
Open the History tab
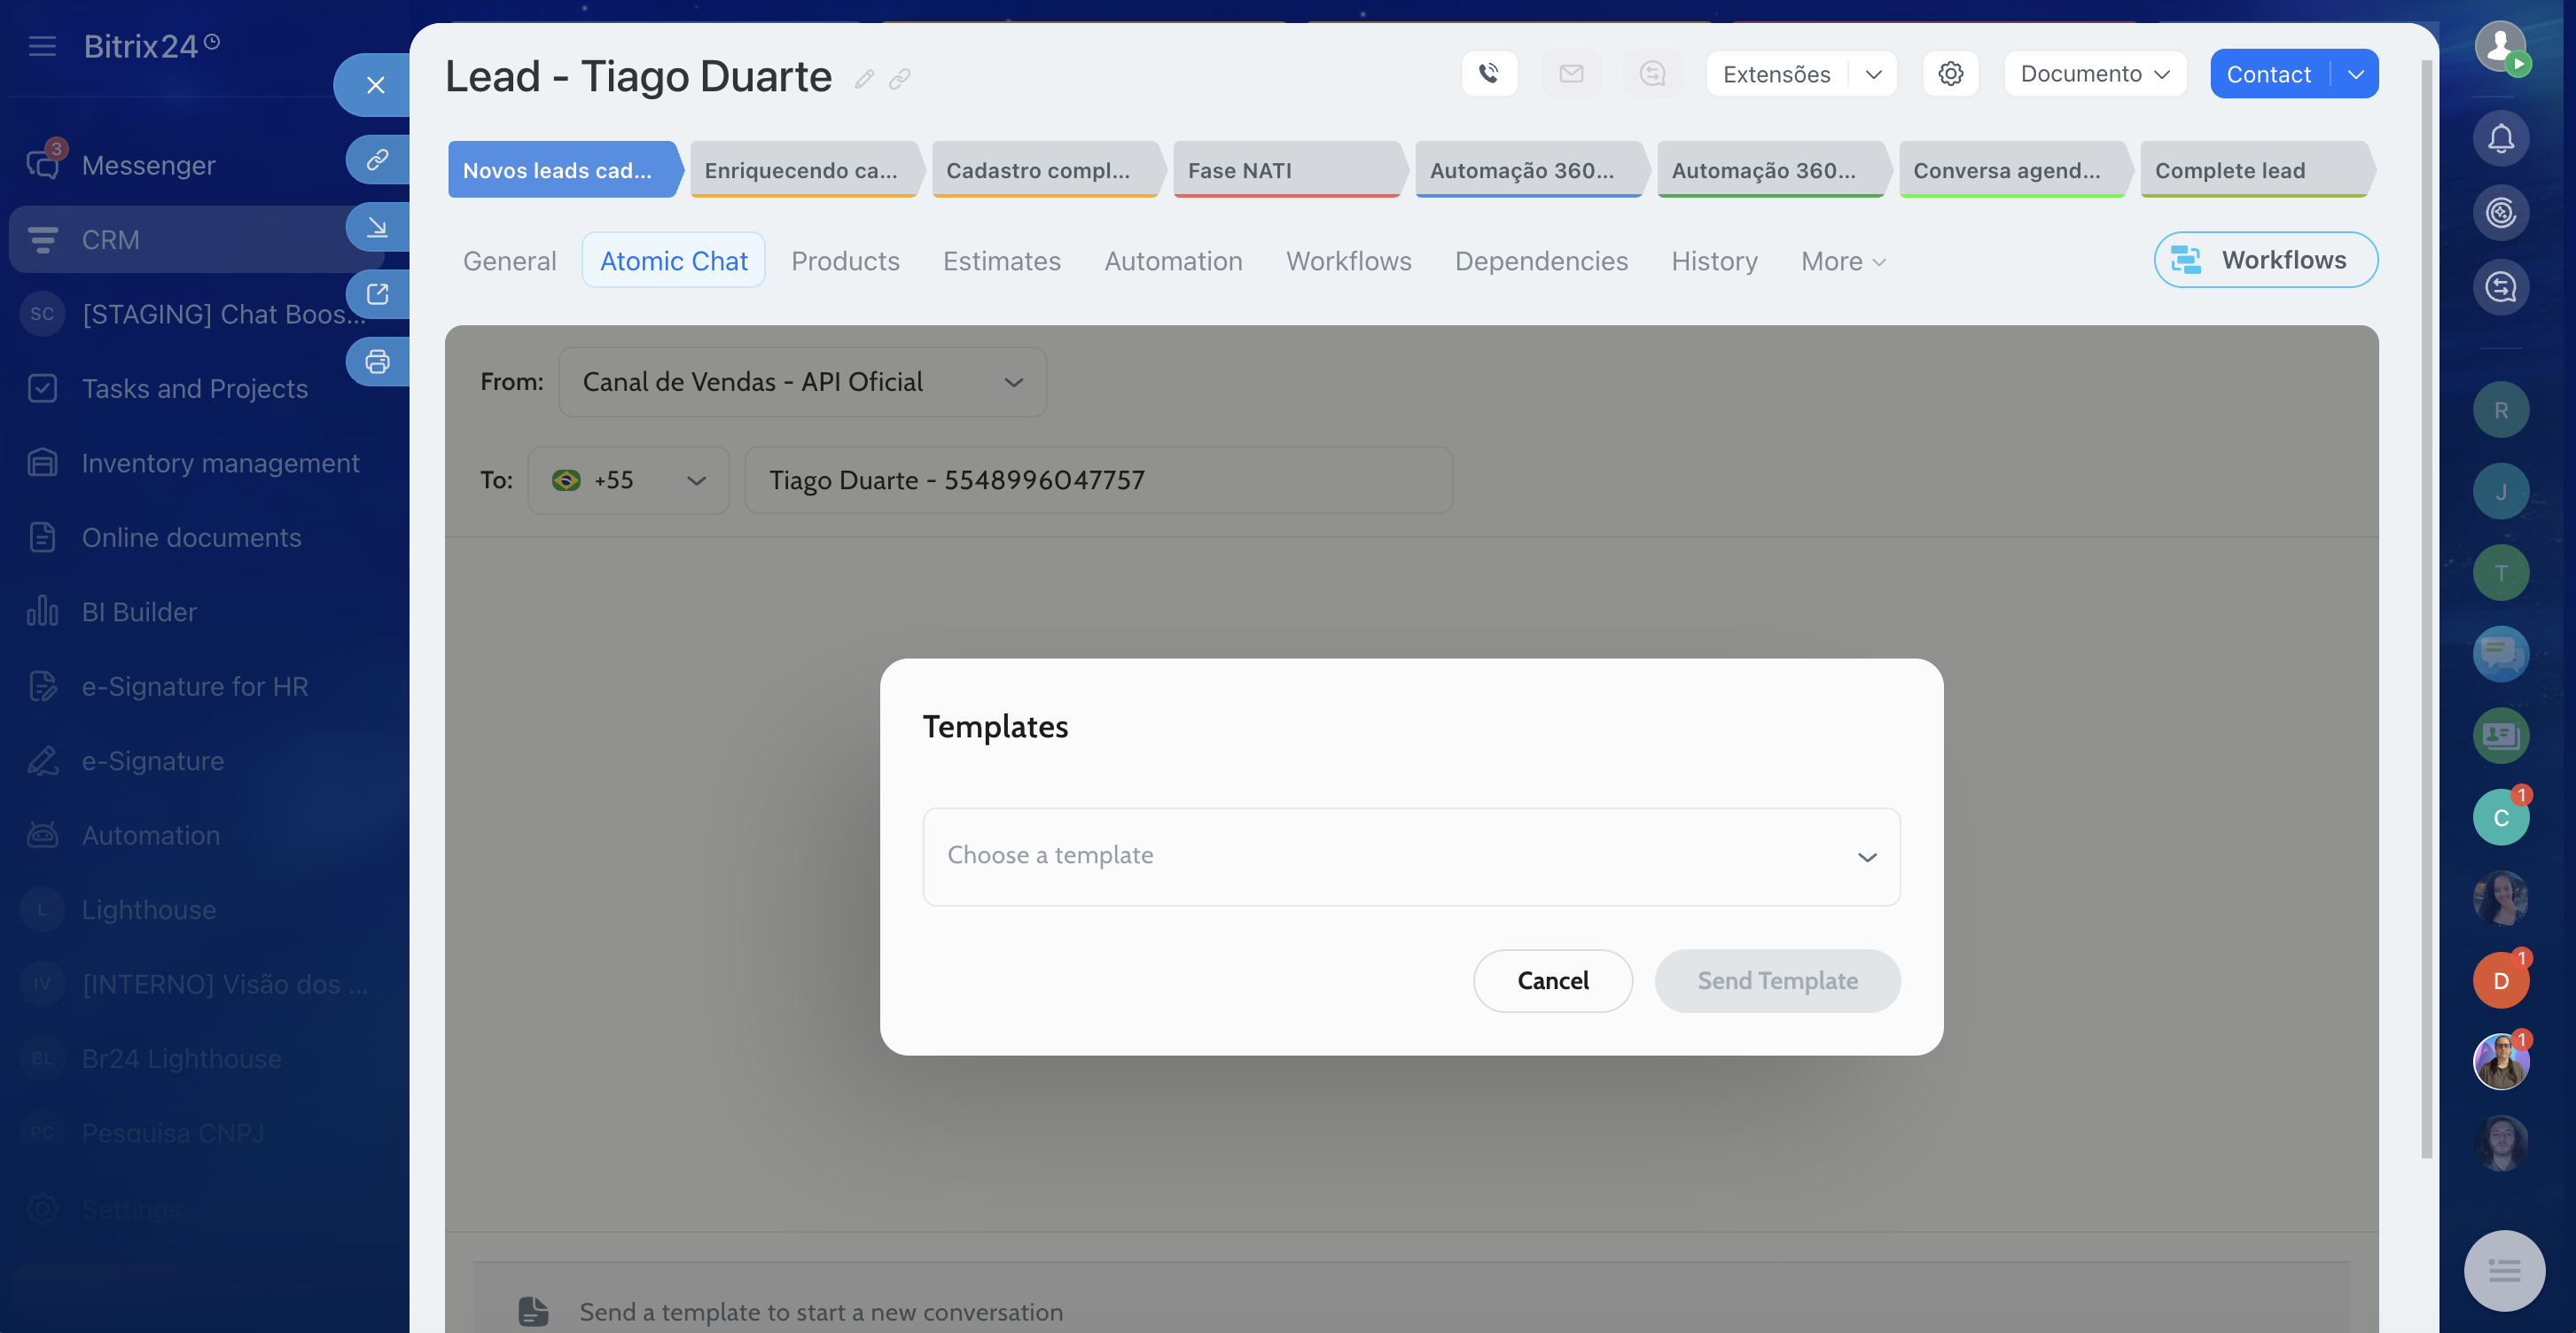[x=1714, y=261]
